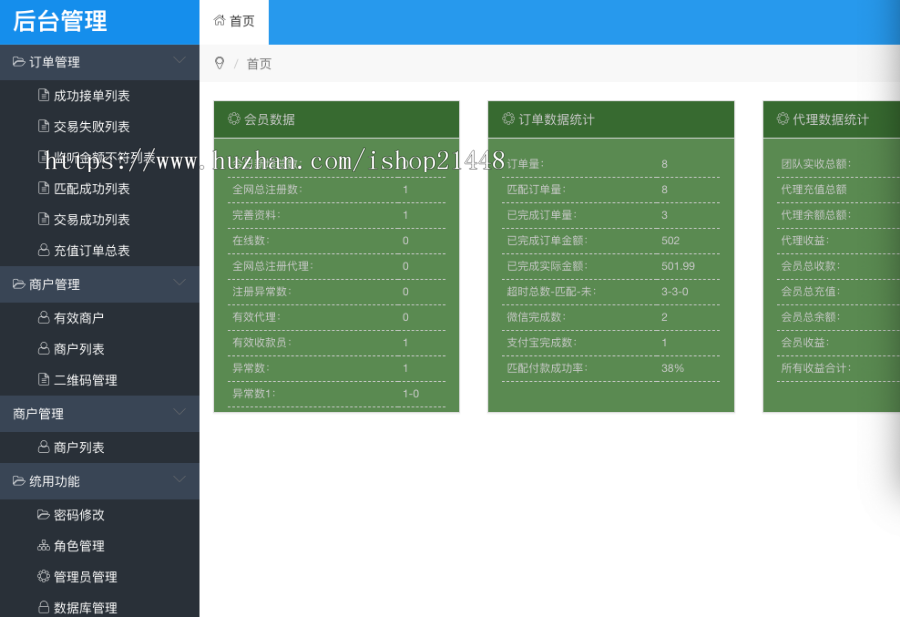The width and height of the screenshot is (900, 617).
Task: Click 会员数据 panel title
Action: click(x=269, y=119)
